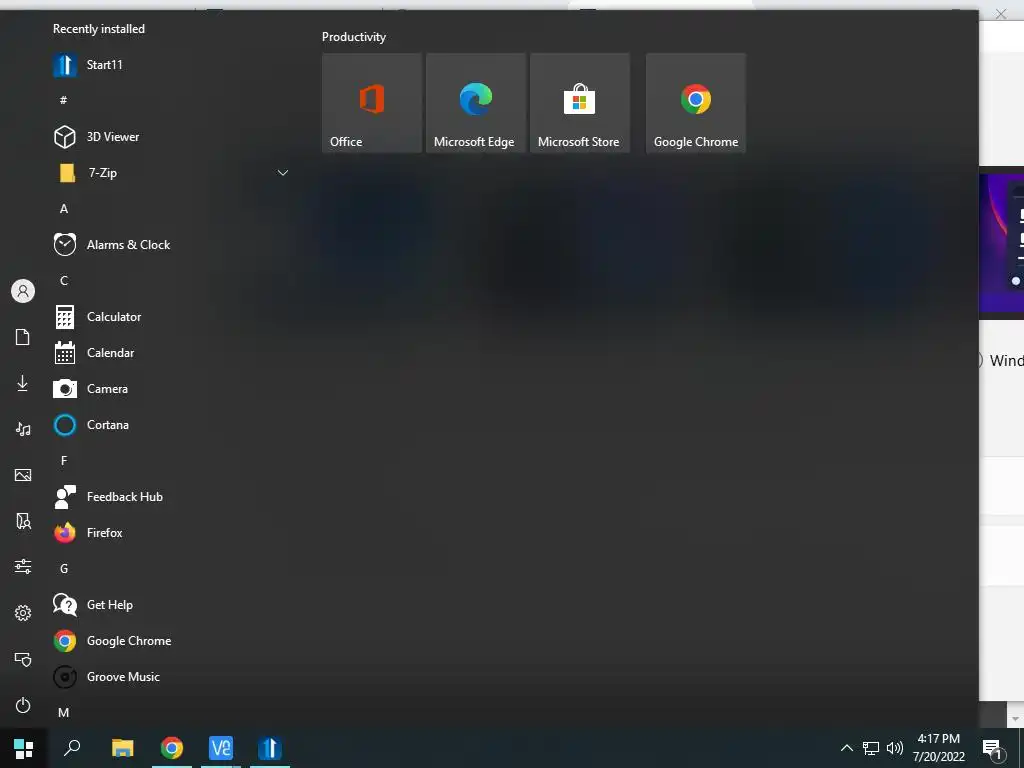
Task: Switch to VNC app on taskbar
Action: pyautogui.click(x=221, y=748)
